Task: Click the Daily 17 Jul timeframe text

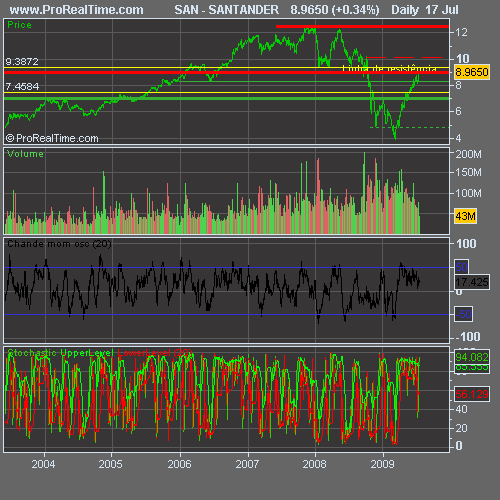Action: (425, 10)
